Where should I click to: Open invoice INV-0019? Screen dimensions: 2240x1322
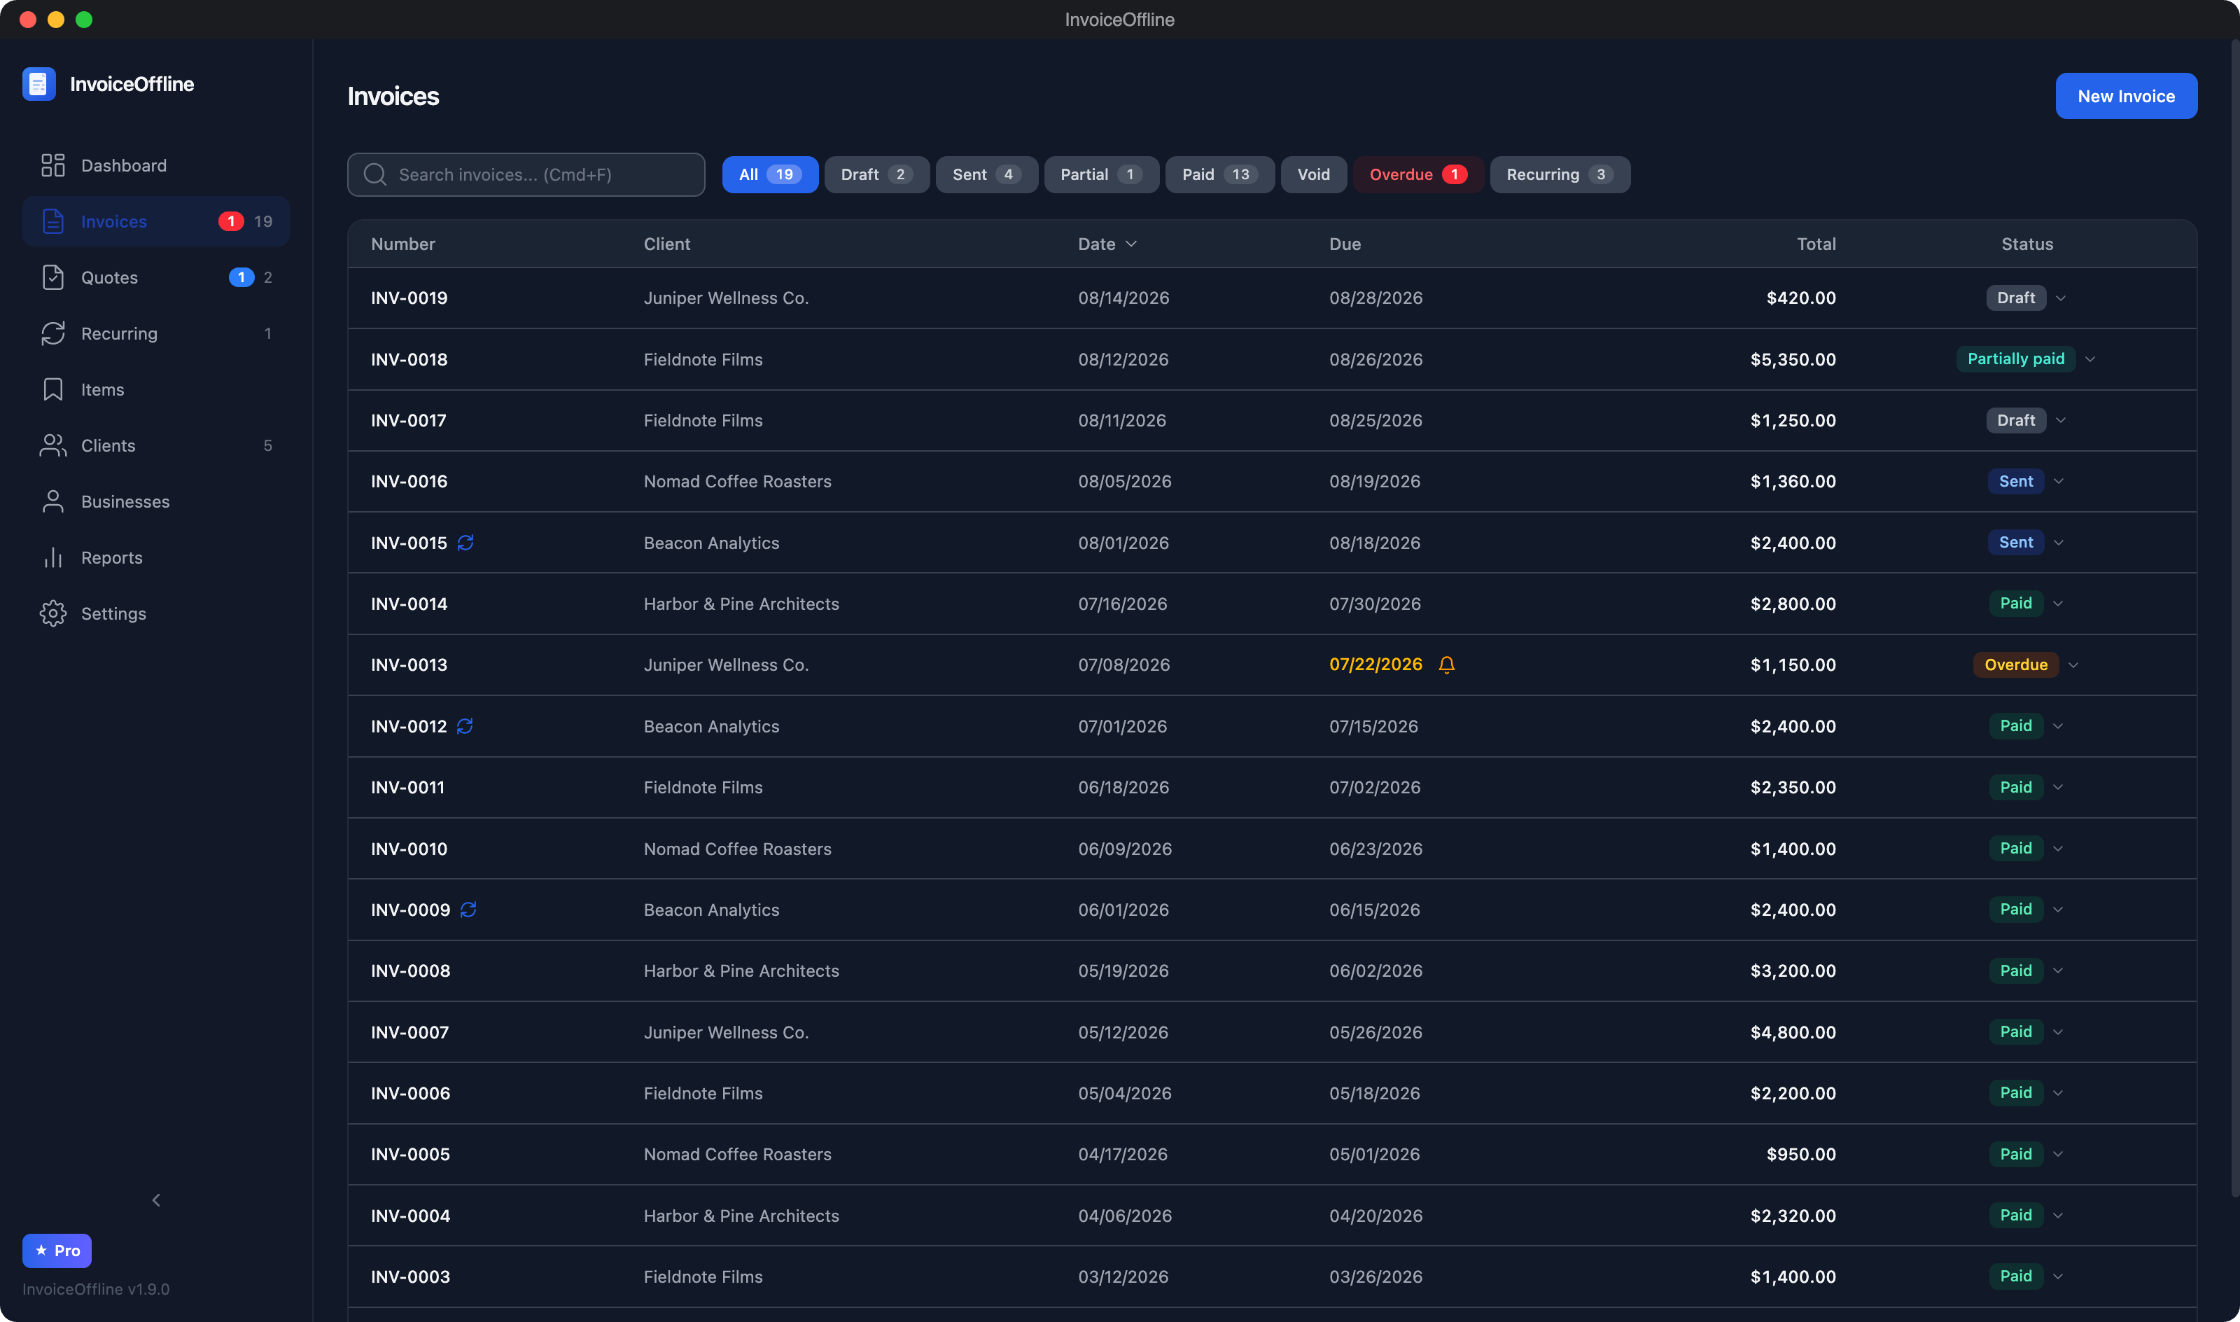click(409, 298)
